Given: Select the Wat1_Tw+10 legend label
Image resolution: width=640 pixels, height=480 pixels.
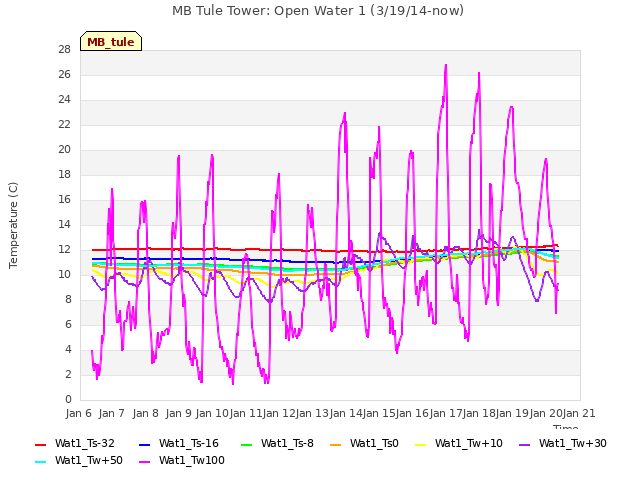Looking at the screenshot, I should 469,443.
